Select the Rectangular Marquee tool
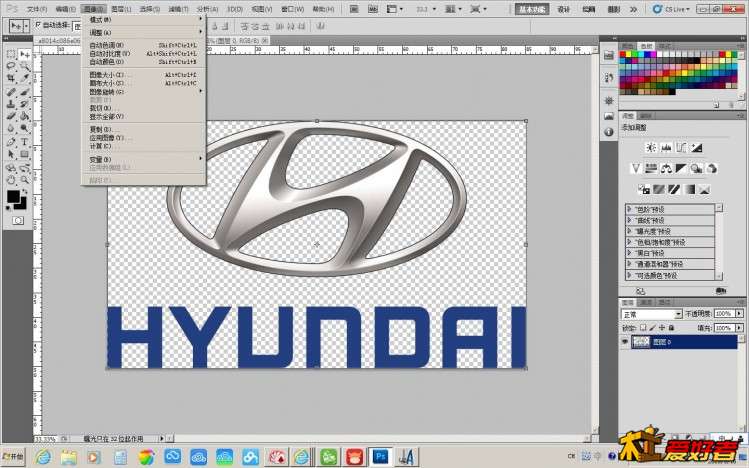Image resolution: width=749 pixels, height=468 pixels. click(11, 54)
